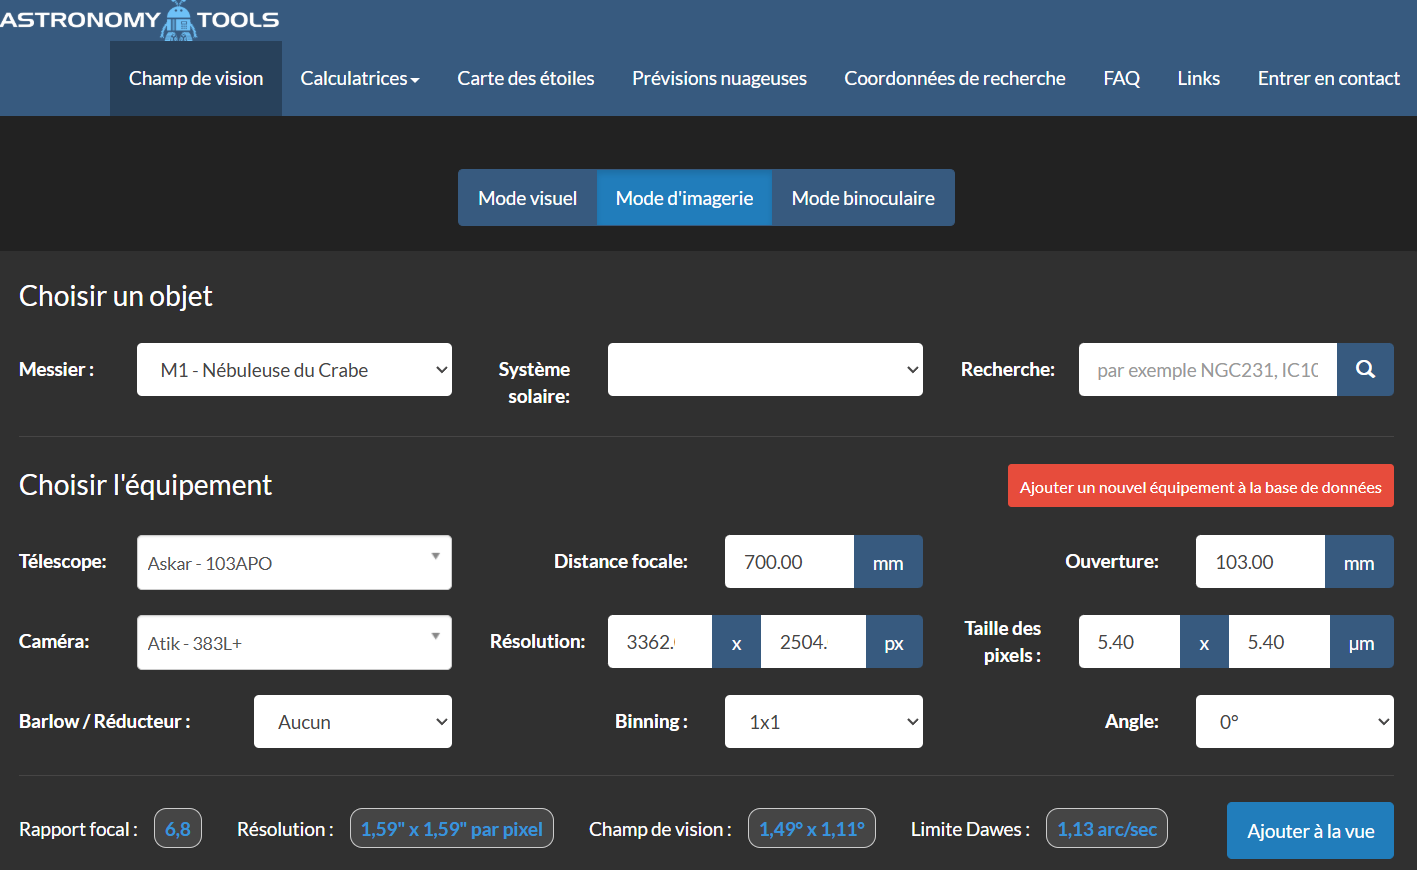Edit the horizontal resolution 3362 field
1417x870 pixels.
tap(660, 642)
